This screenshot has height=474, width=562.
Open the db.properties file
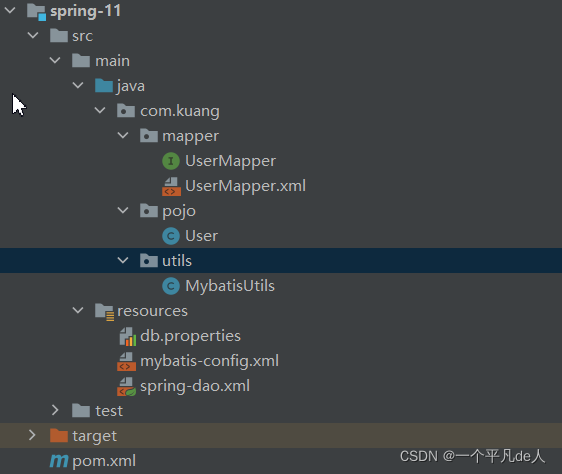(191, 337)
